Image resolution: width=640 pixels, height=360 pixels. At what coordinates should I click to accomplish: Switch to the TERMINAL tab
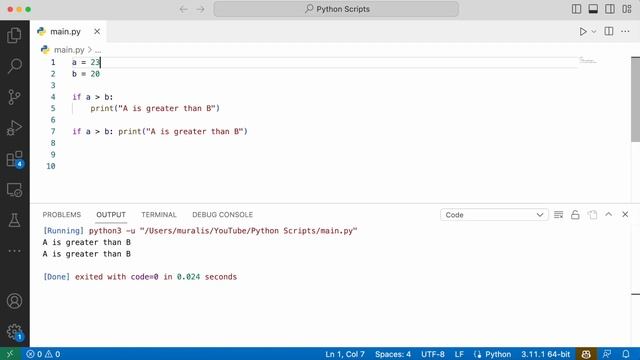coord(159,215)
